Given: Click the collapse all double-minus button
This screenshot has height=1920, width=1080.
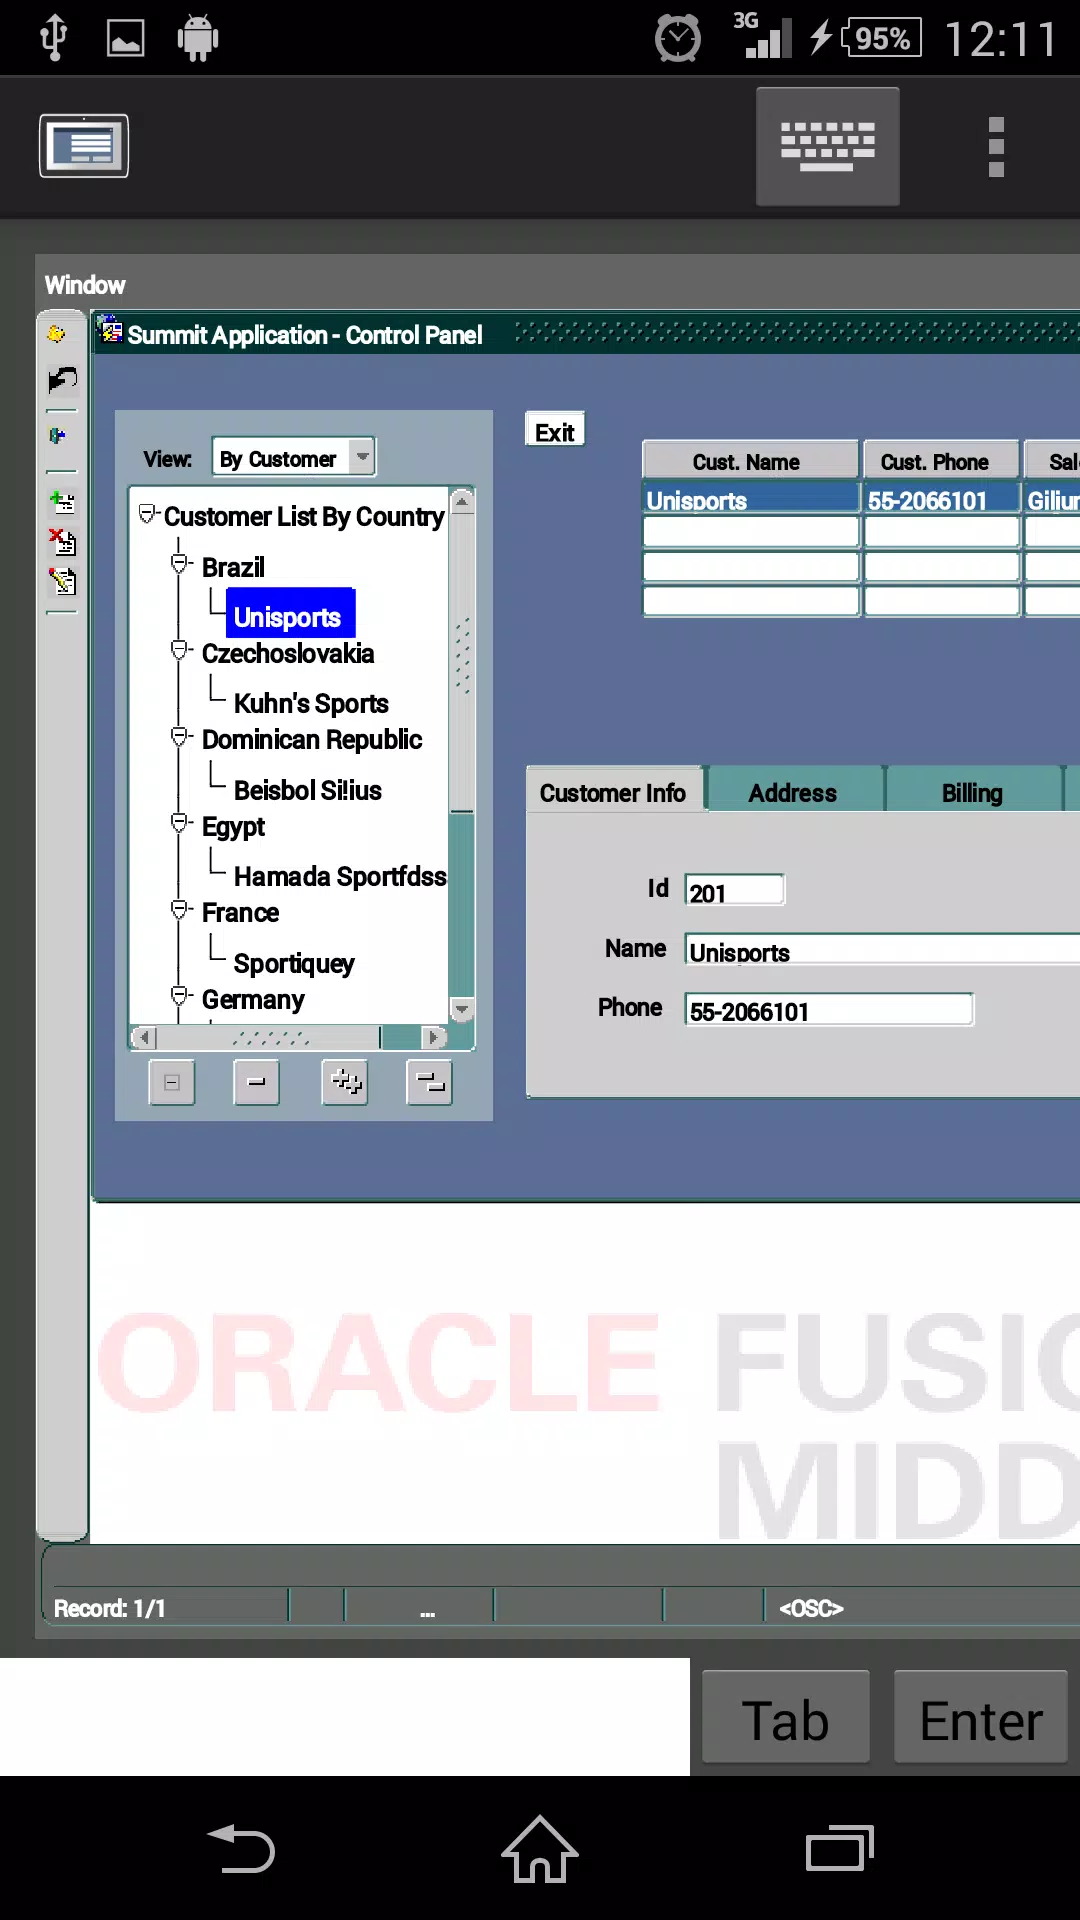Looking at the screenshot, I should 430,1083.
